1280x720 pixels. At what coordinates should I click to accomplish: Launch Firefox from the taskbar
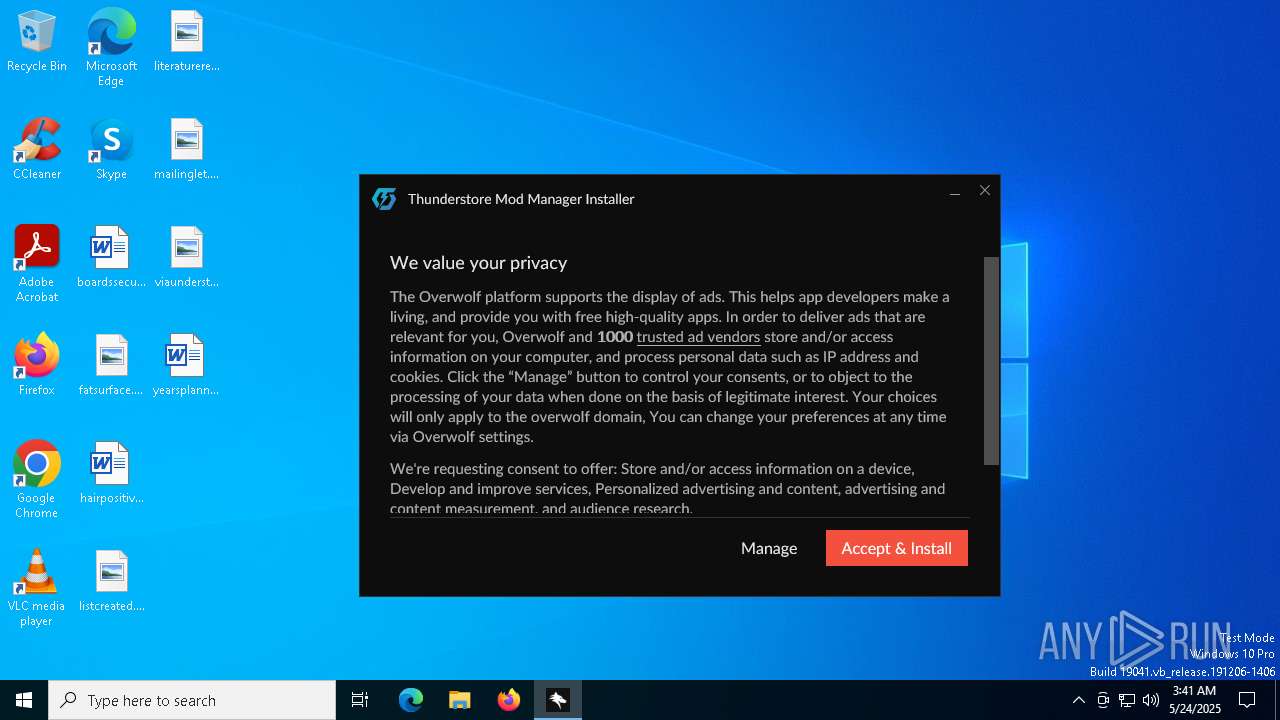[x=509, y=700]
